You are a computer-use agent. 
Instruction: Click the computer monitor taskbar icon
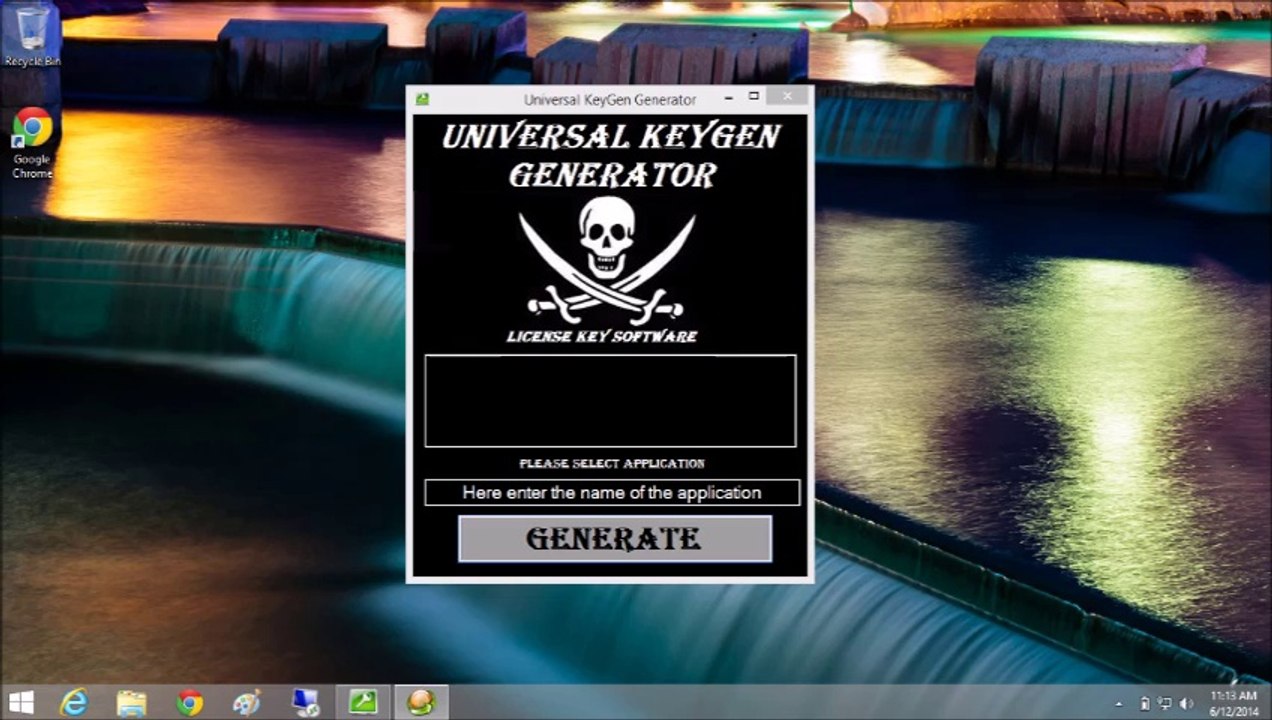pyautogui.click(x=305, y=702)
